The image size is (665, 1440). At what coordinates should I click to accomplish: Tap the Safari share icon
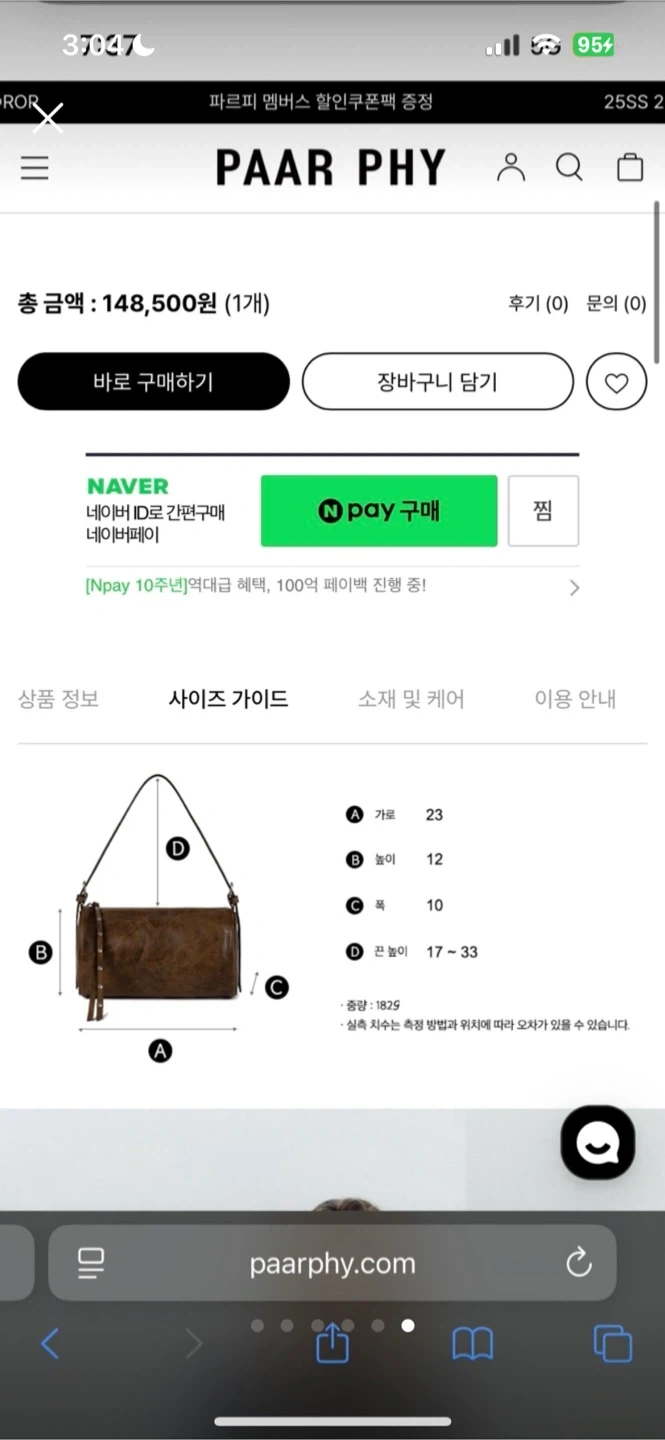(332, 1341)
